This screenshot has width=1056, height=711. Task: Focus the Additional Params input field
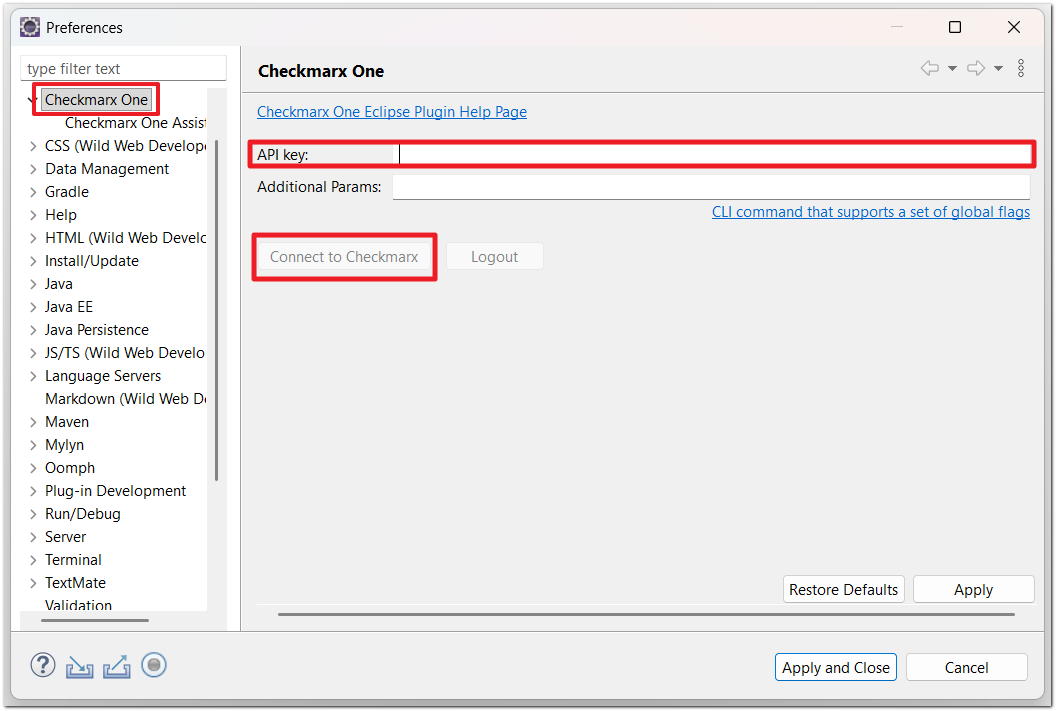711,187
